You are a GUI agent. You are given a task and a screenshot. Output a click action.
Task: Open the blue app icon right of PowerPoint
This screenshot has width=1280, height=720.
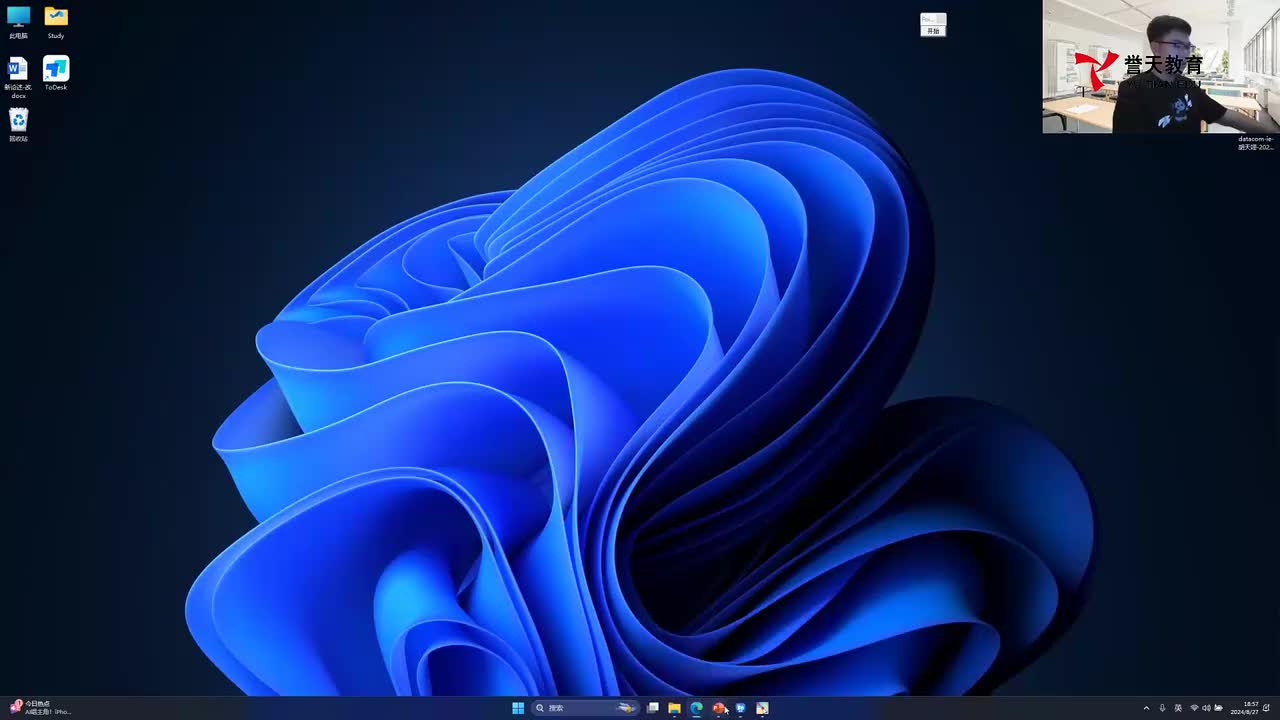(x=741, y=708)
